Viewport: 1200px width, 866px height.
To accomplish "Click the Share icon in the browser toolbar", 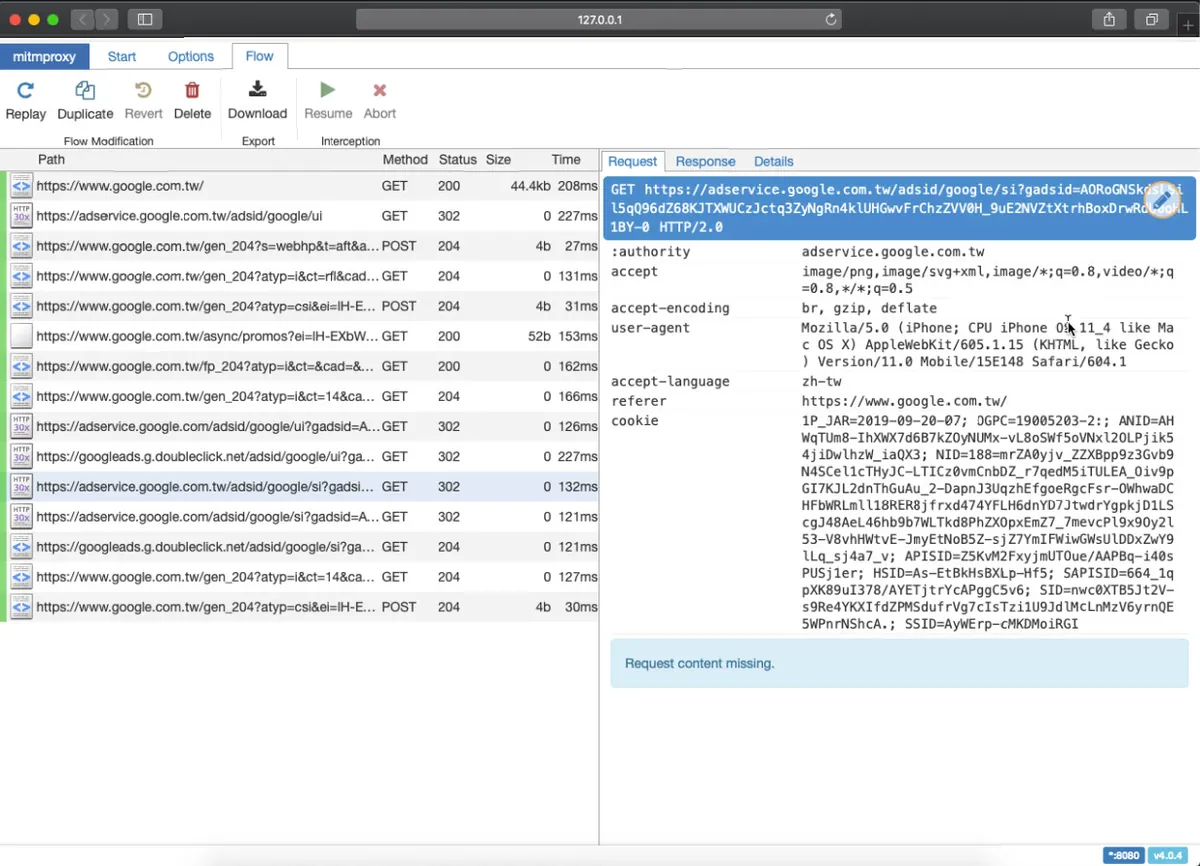I will tap(1110, 19).
